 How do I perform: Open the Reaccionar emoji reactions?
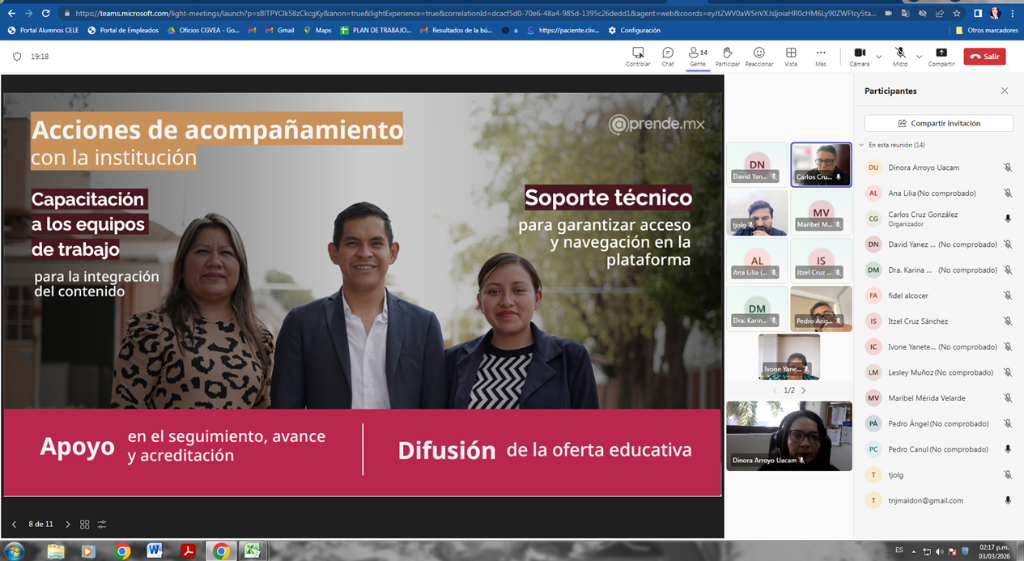click(759, 56)
